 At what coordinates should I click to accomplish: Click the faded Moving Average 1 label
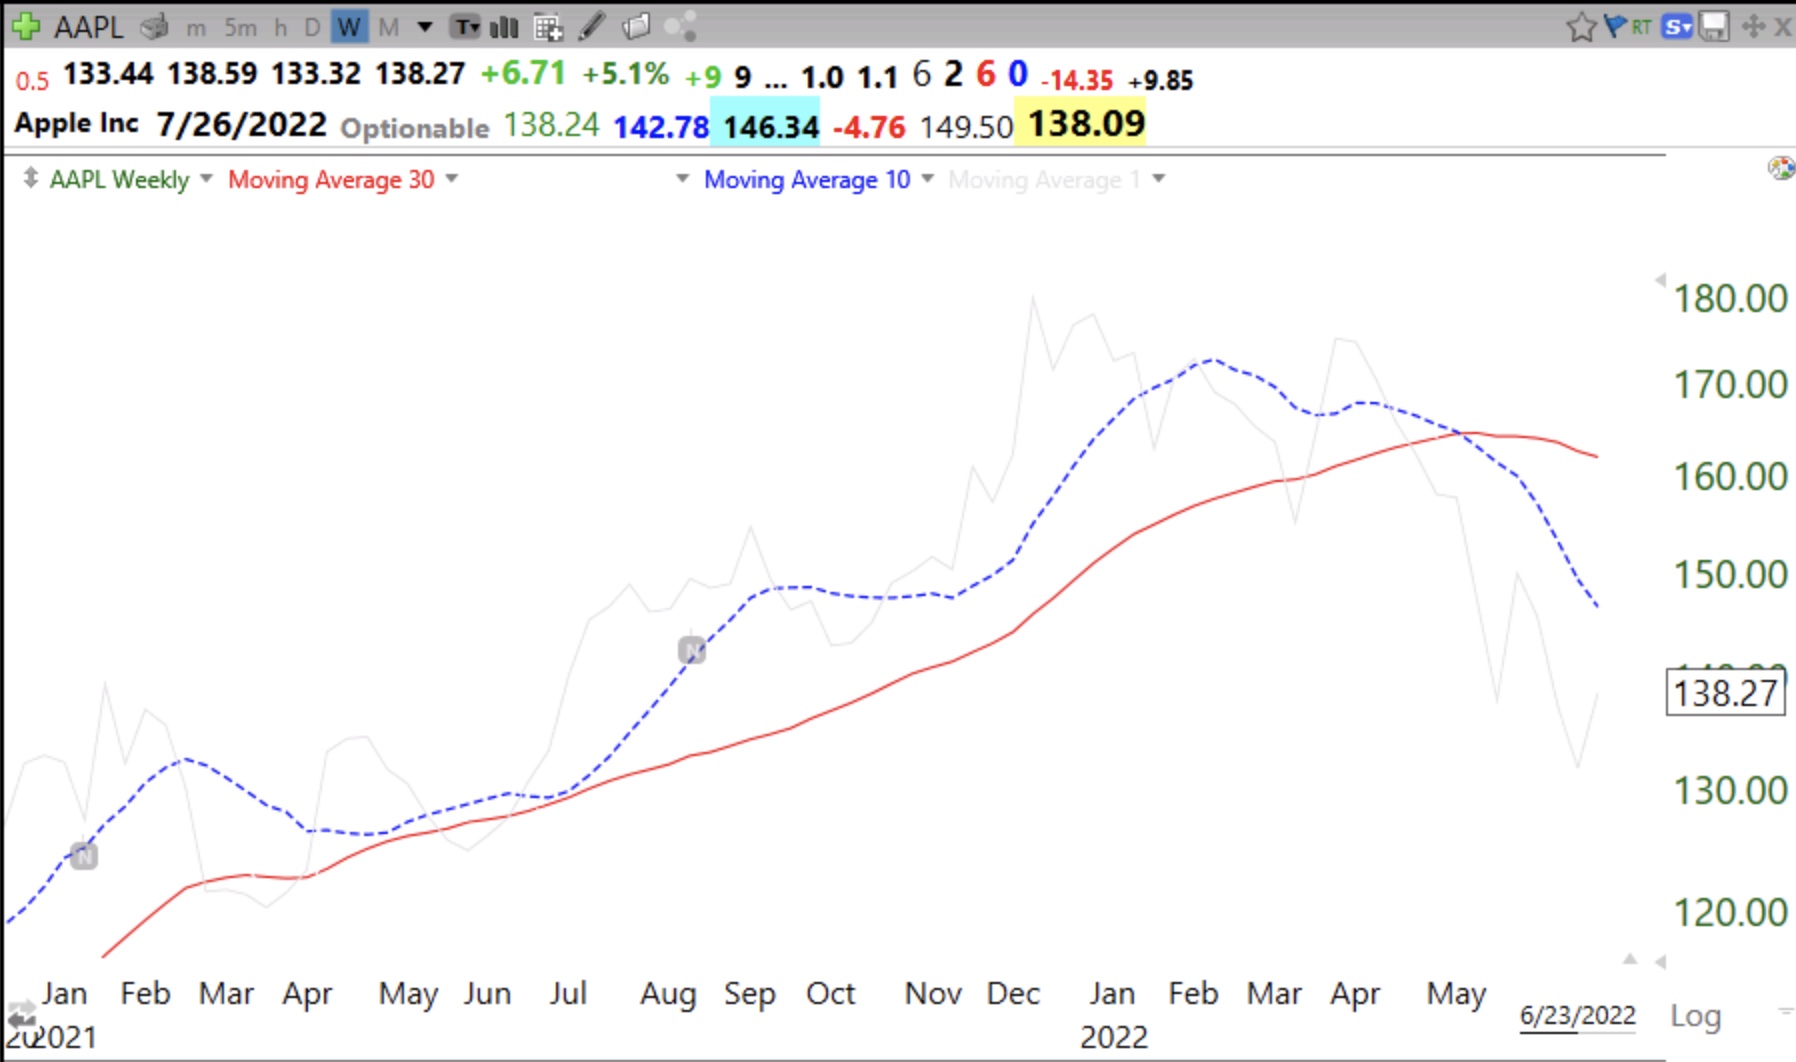pyautogui.click(x=1044, y=180)
